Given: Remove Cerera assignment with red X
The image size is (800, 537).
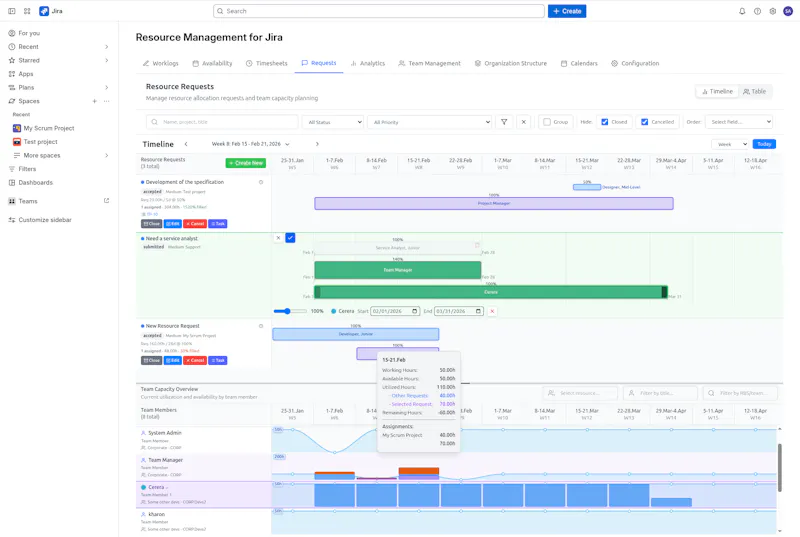Looking at the screenshot, I should (x=492, y=311).
